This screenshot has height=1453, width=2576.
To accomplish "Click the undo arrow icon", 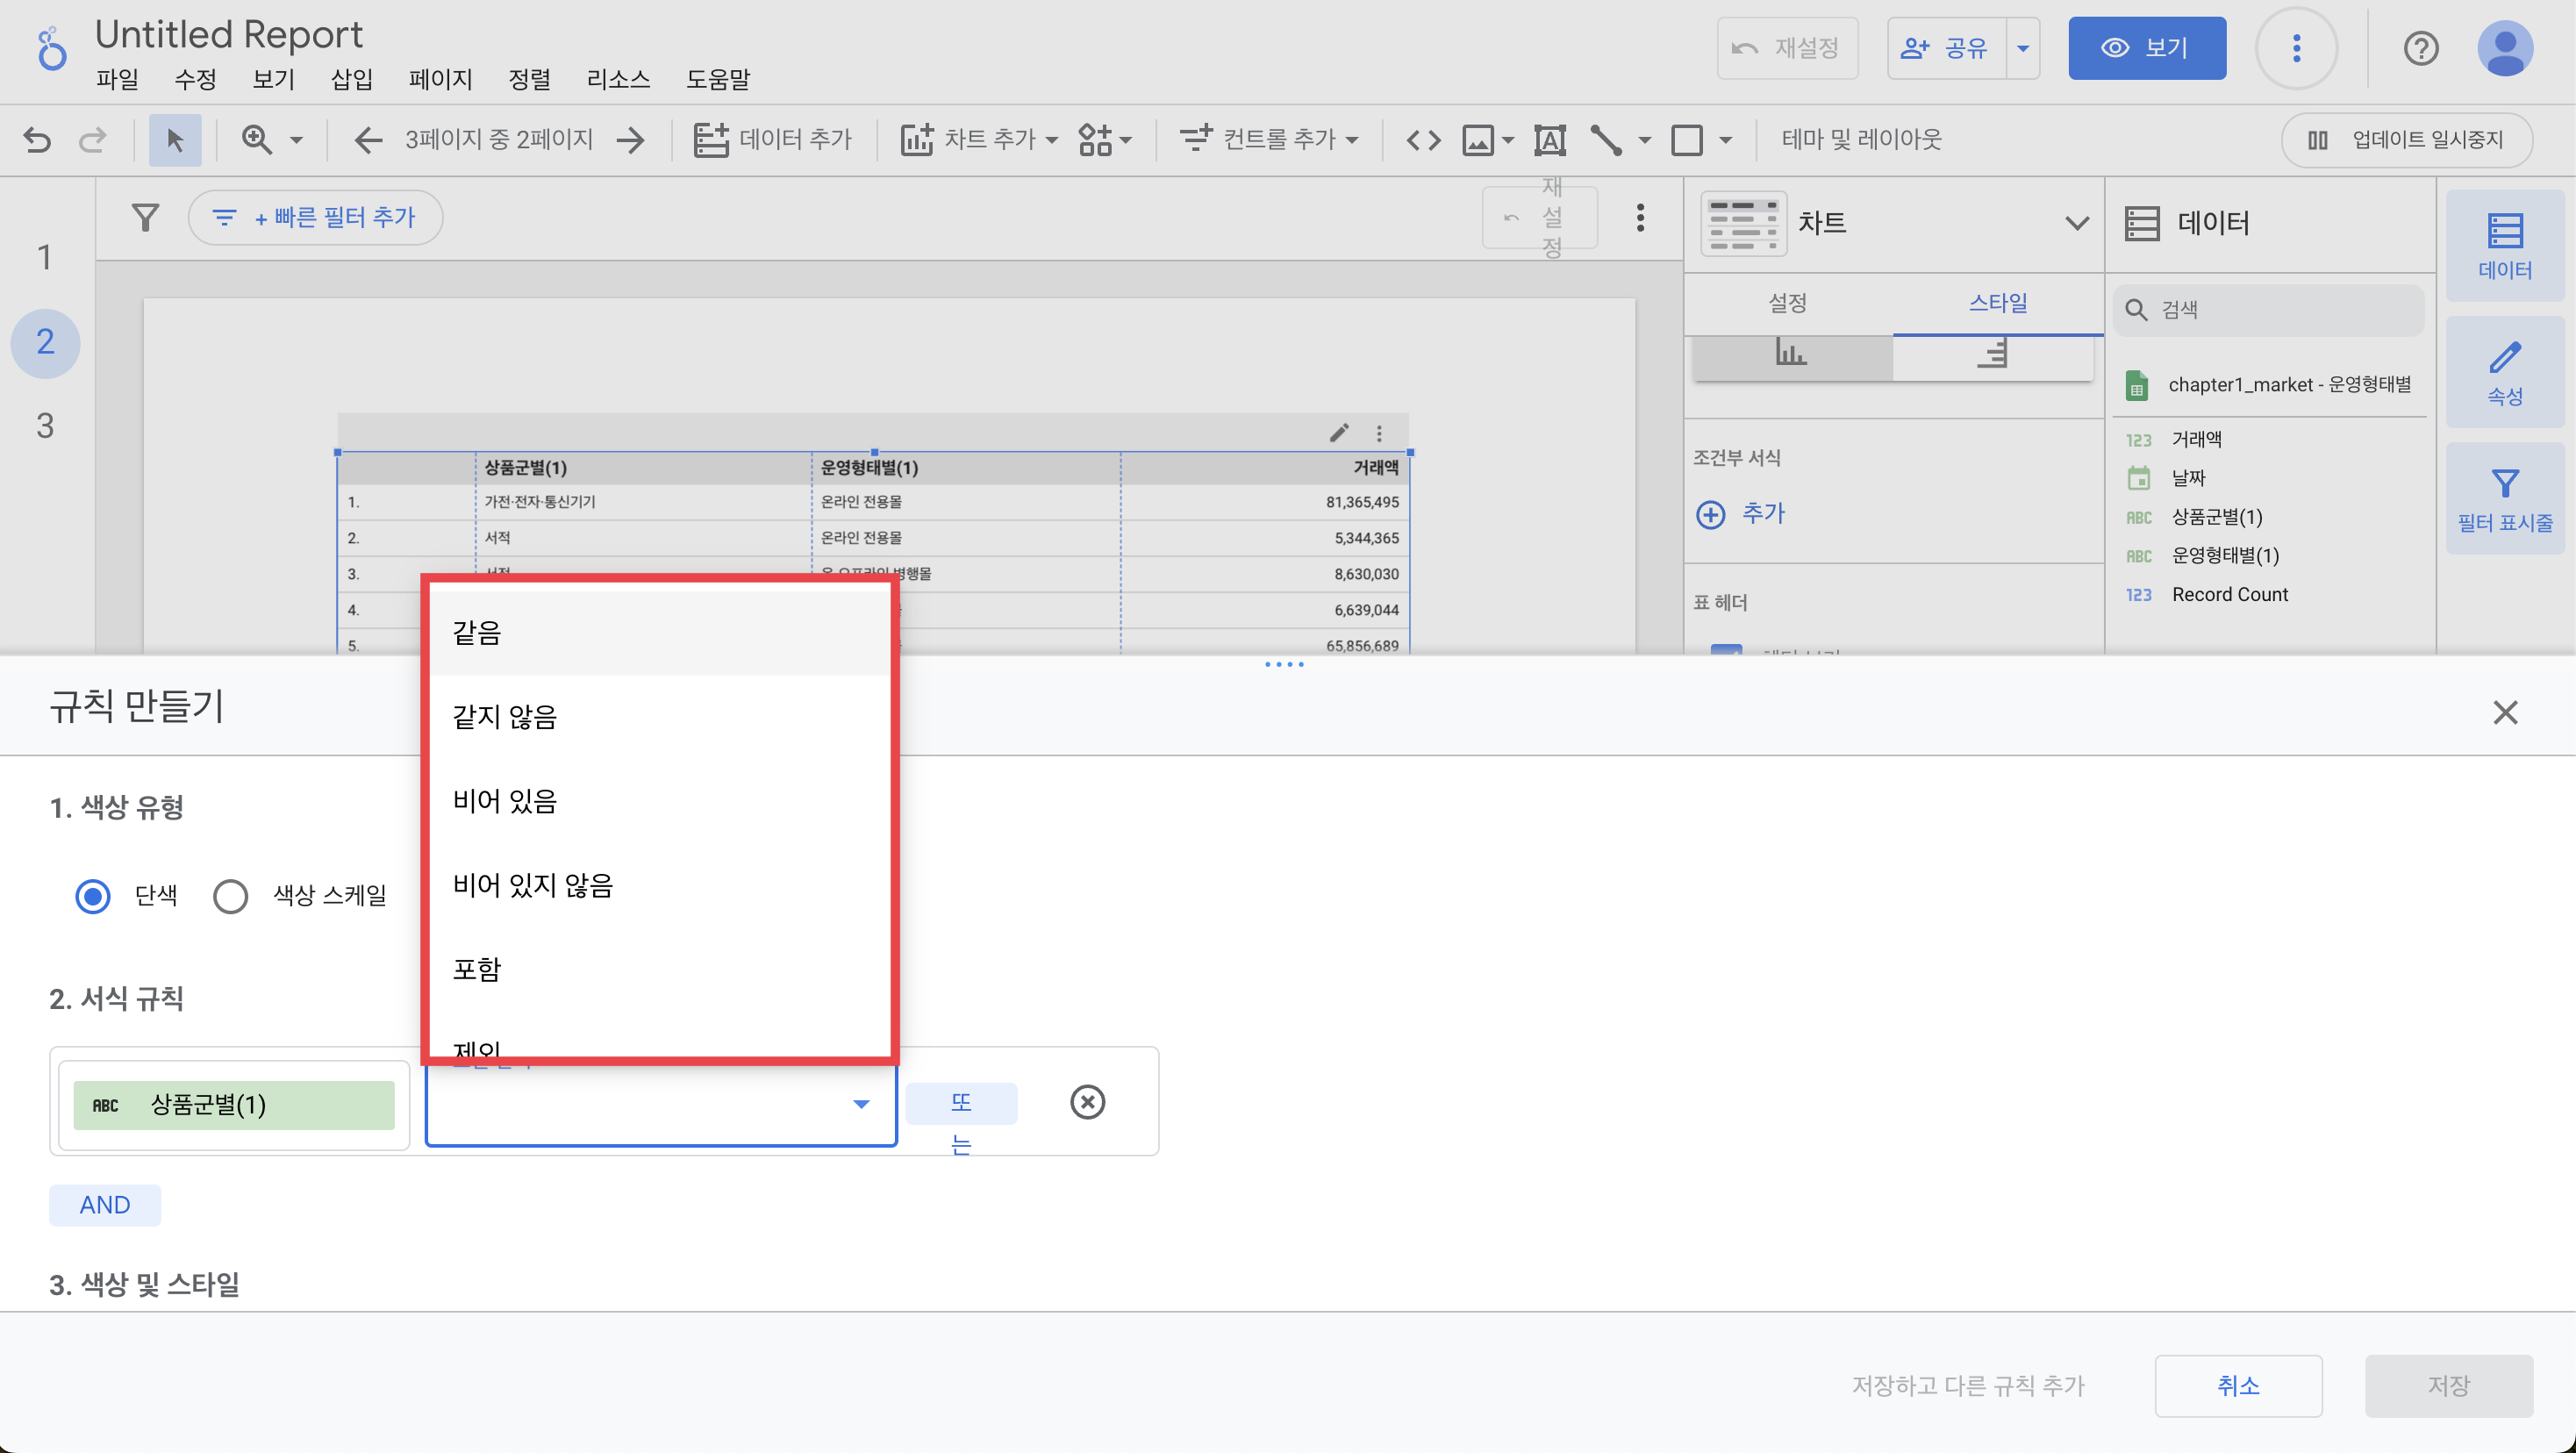I will 37,139.
